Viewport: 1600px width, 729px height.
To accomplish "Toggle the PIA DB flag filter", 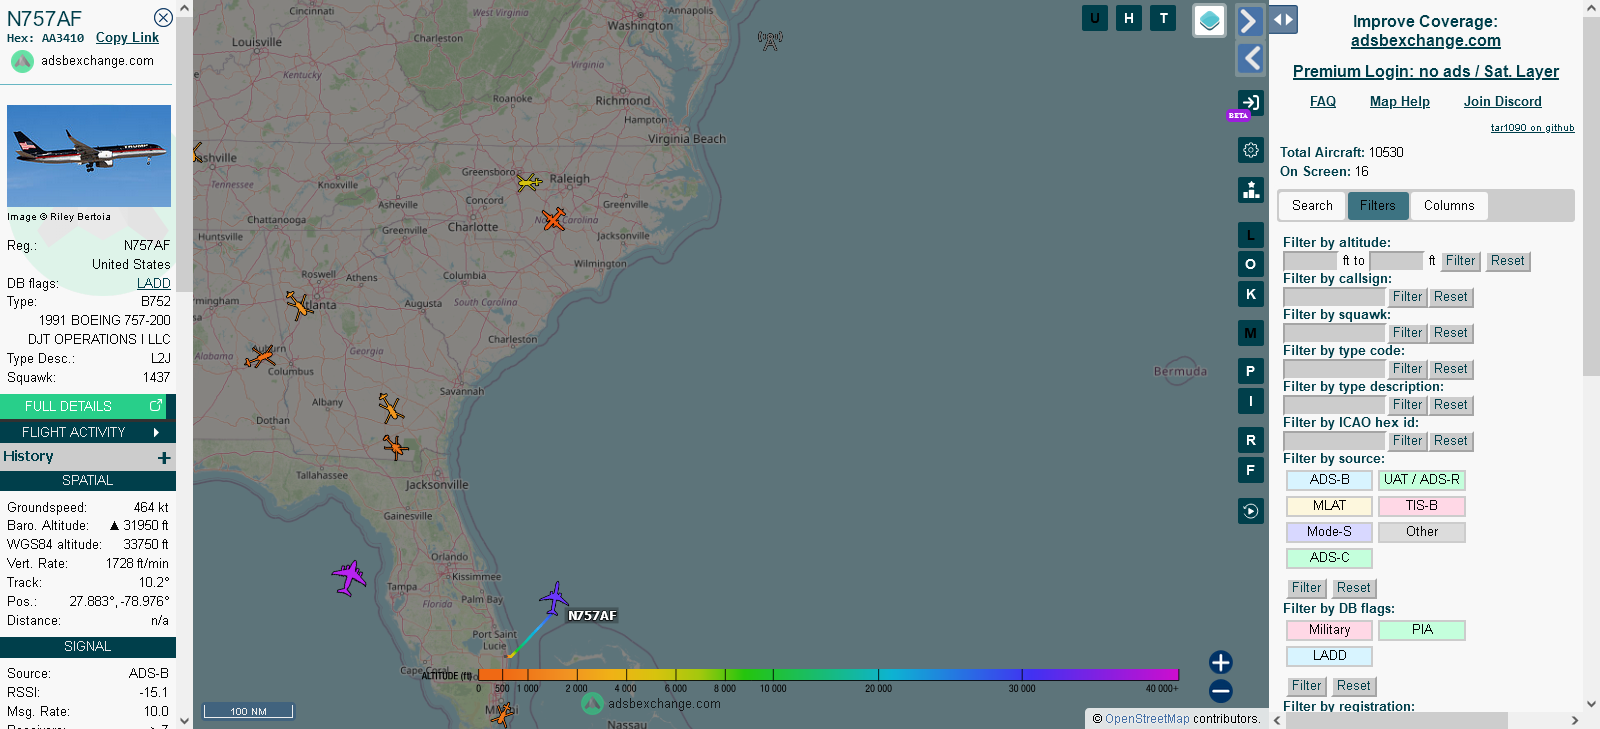I will coord(1422,630).
